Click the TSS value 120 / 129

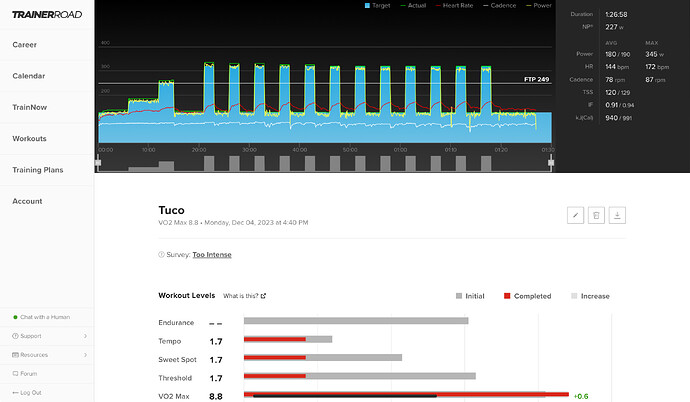[x=617, y=92]
